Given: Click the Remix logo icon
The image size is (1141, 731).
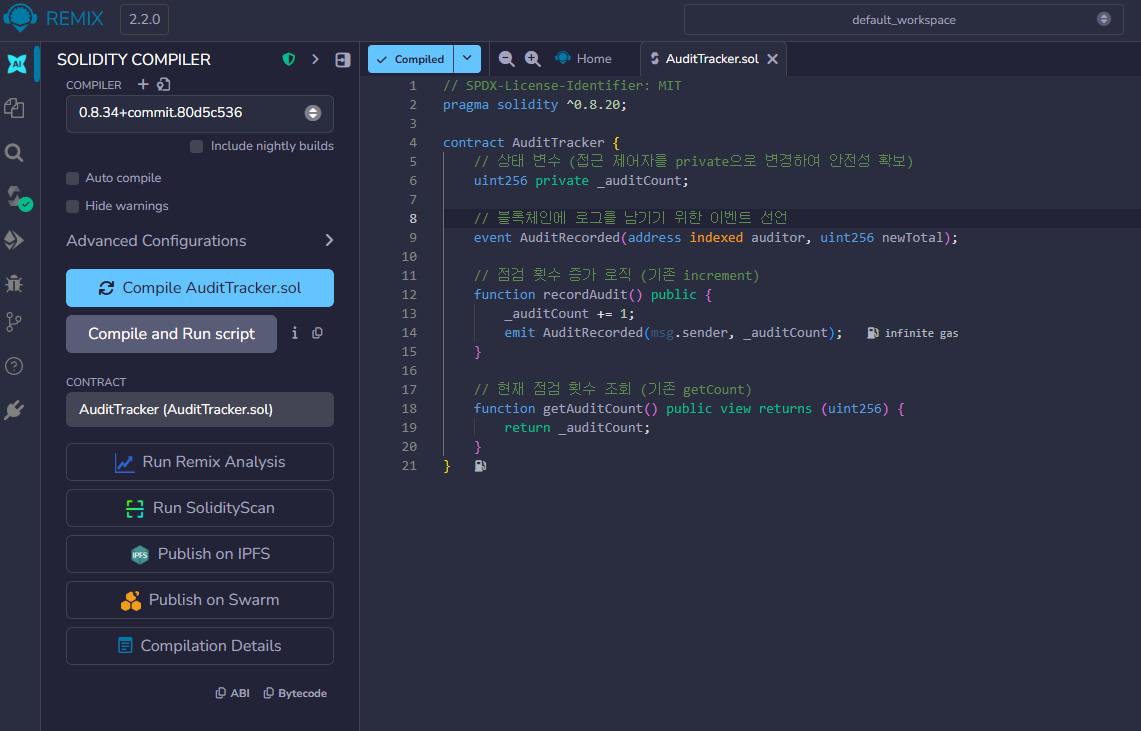Looking at the screenshot, I should point(20,17).
